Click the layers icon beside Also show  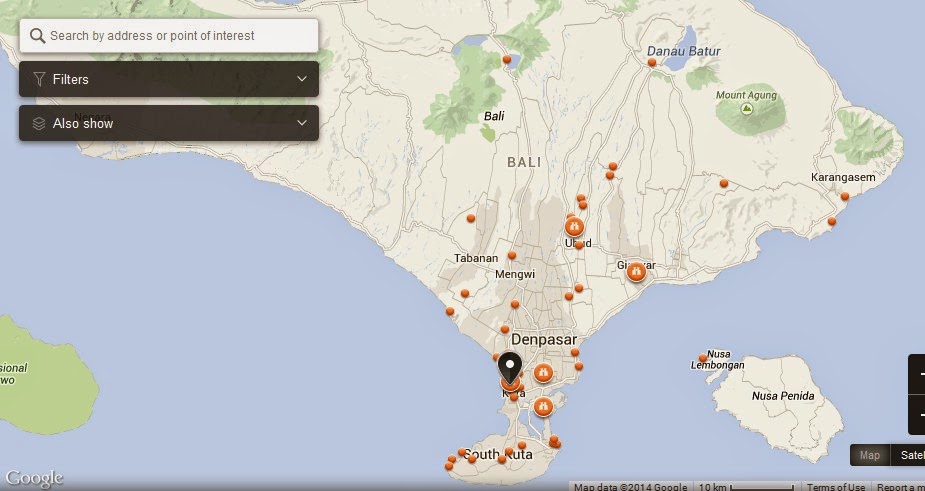click(39, 123)
